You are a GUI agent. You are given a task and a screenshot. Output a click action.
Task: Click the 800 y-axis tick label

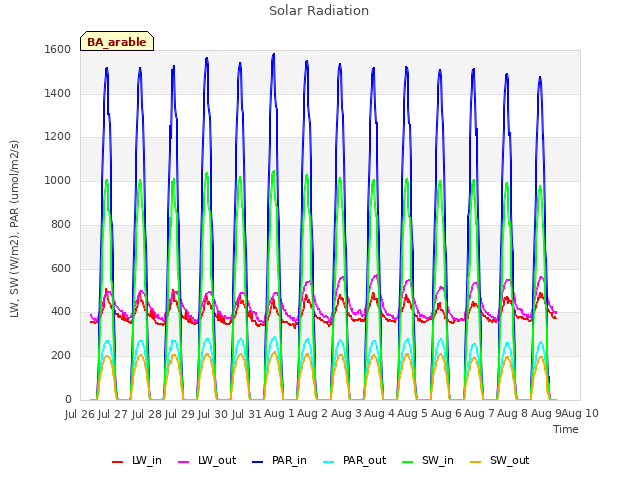(61, 224)
